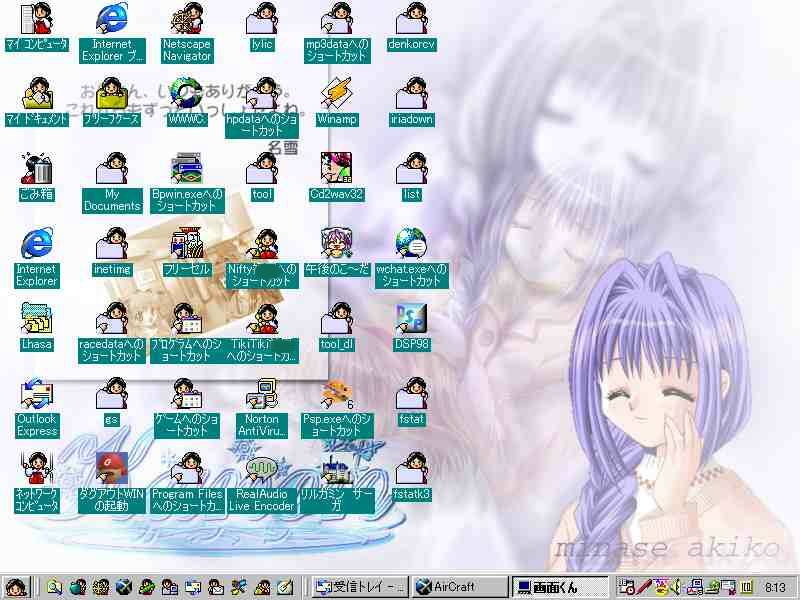This screenshot has width=800, height=600.
Task: Open the ごみ箱 recycle bin icon
Action: tap(37, 170)
